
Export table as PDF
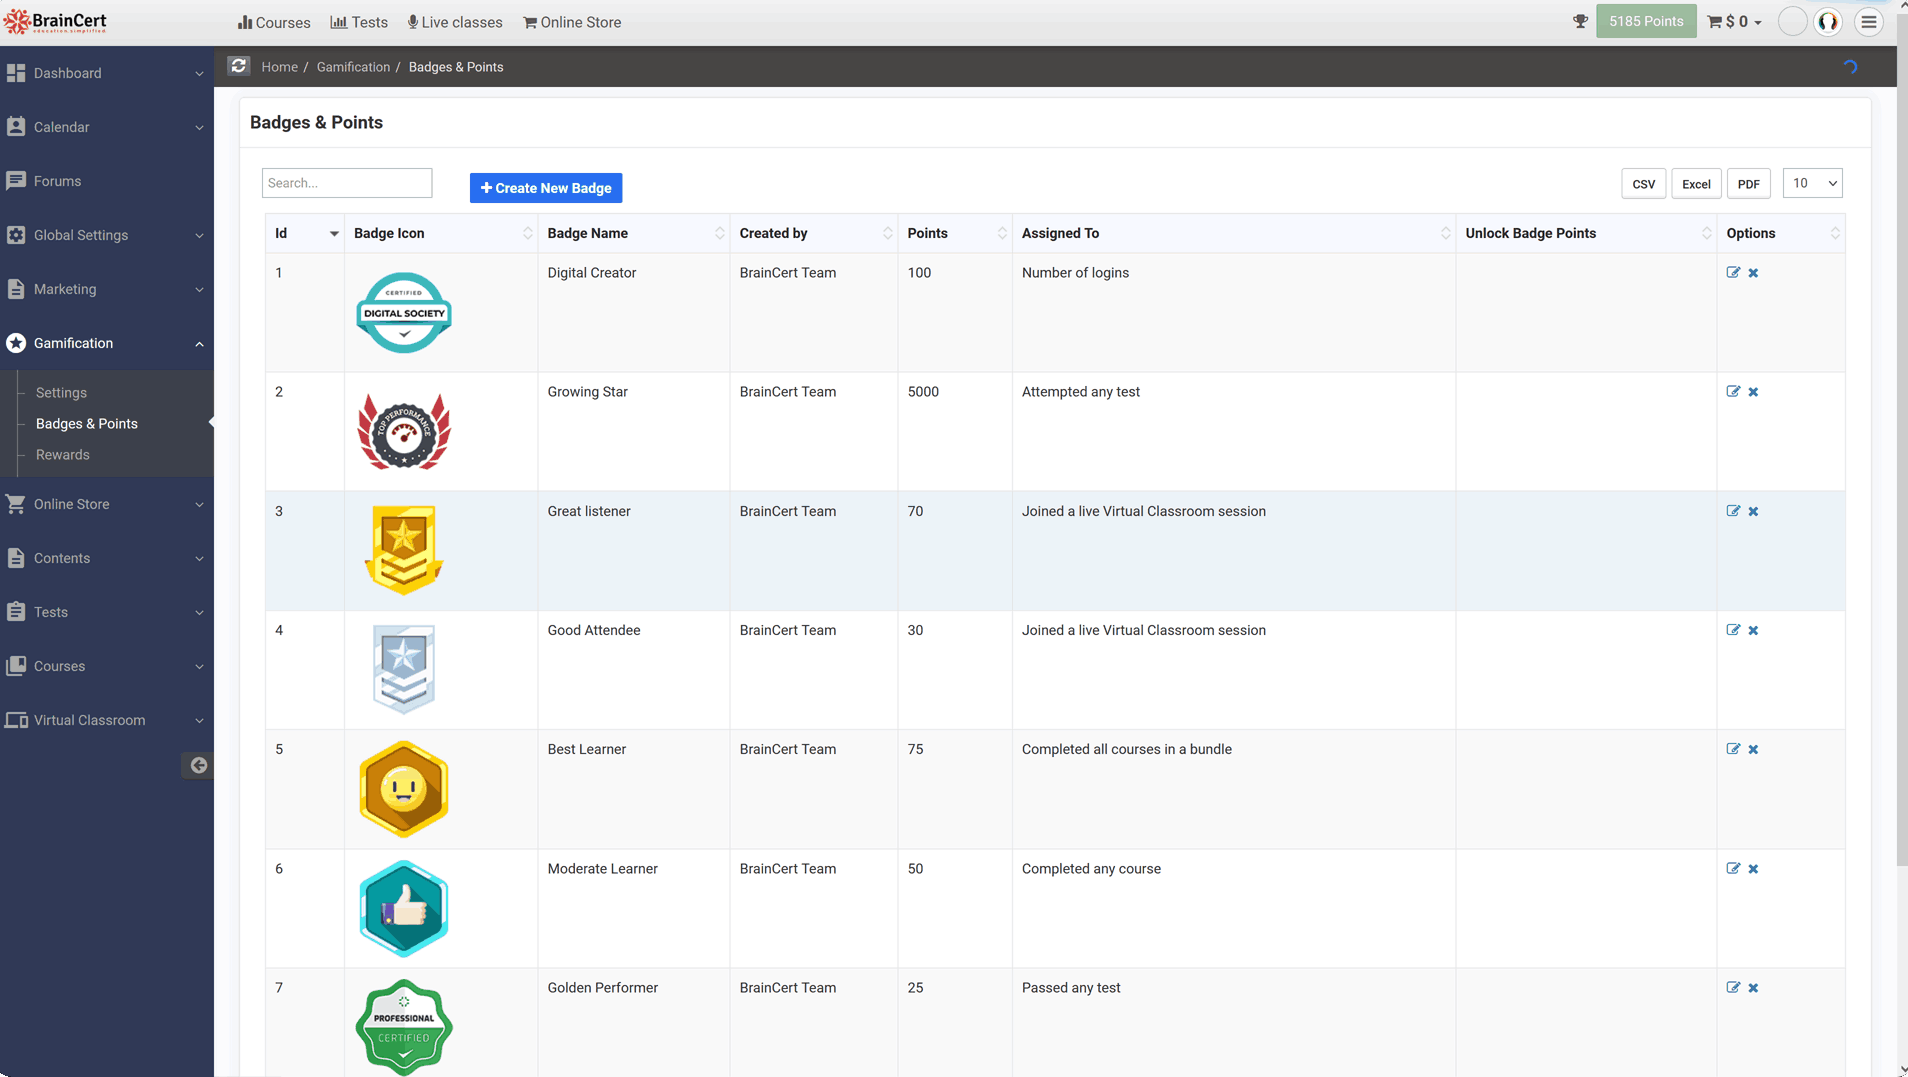[1748, 184]
